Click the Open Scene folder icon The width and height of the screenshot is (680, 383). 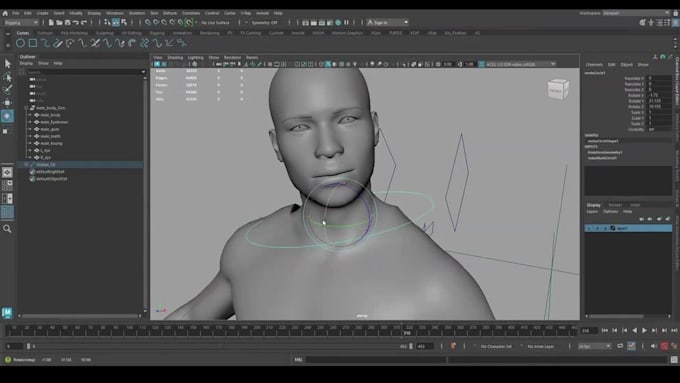(x=59, y=22)
